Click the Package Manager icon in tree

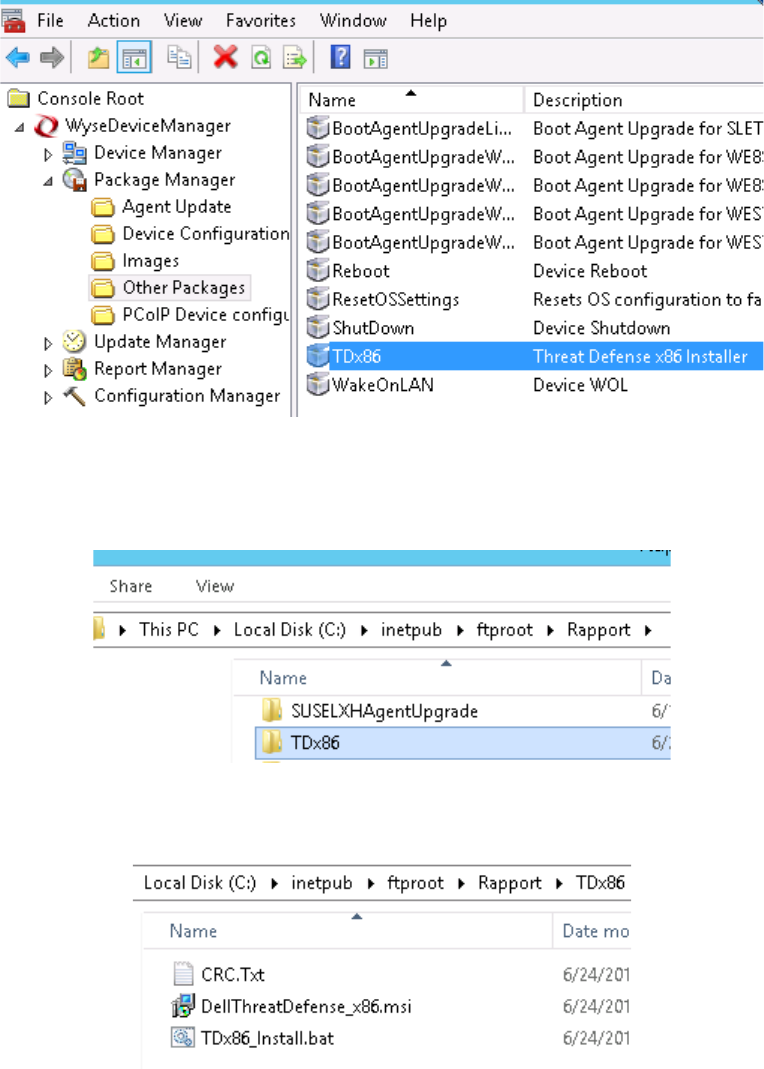pos(74,180)
